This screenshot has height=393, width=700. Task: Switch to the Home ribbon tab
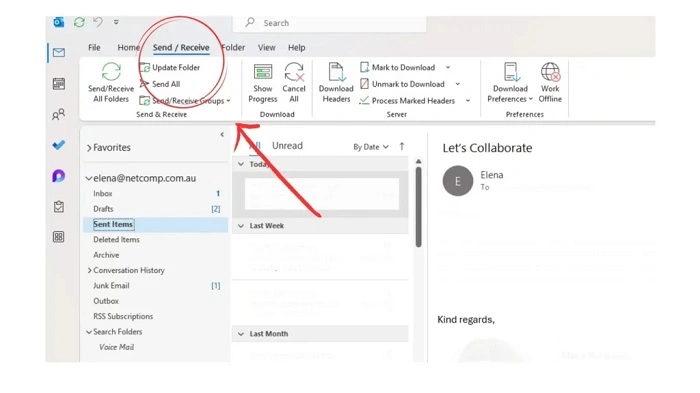(128, 47)
